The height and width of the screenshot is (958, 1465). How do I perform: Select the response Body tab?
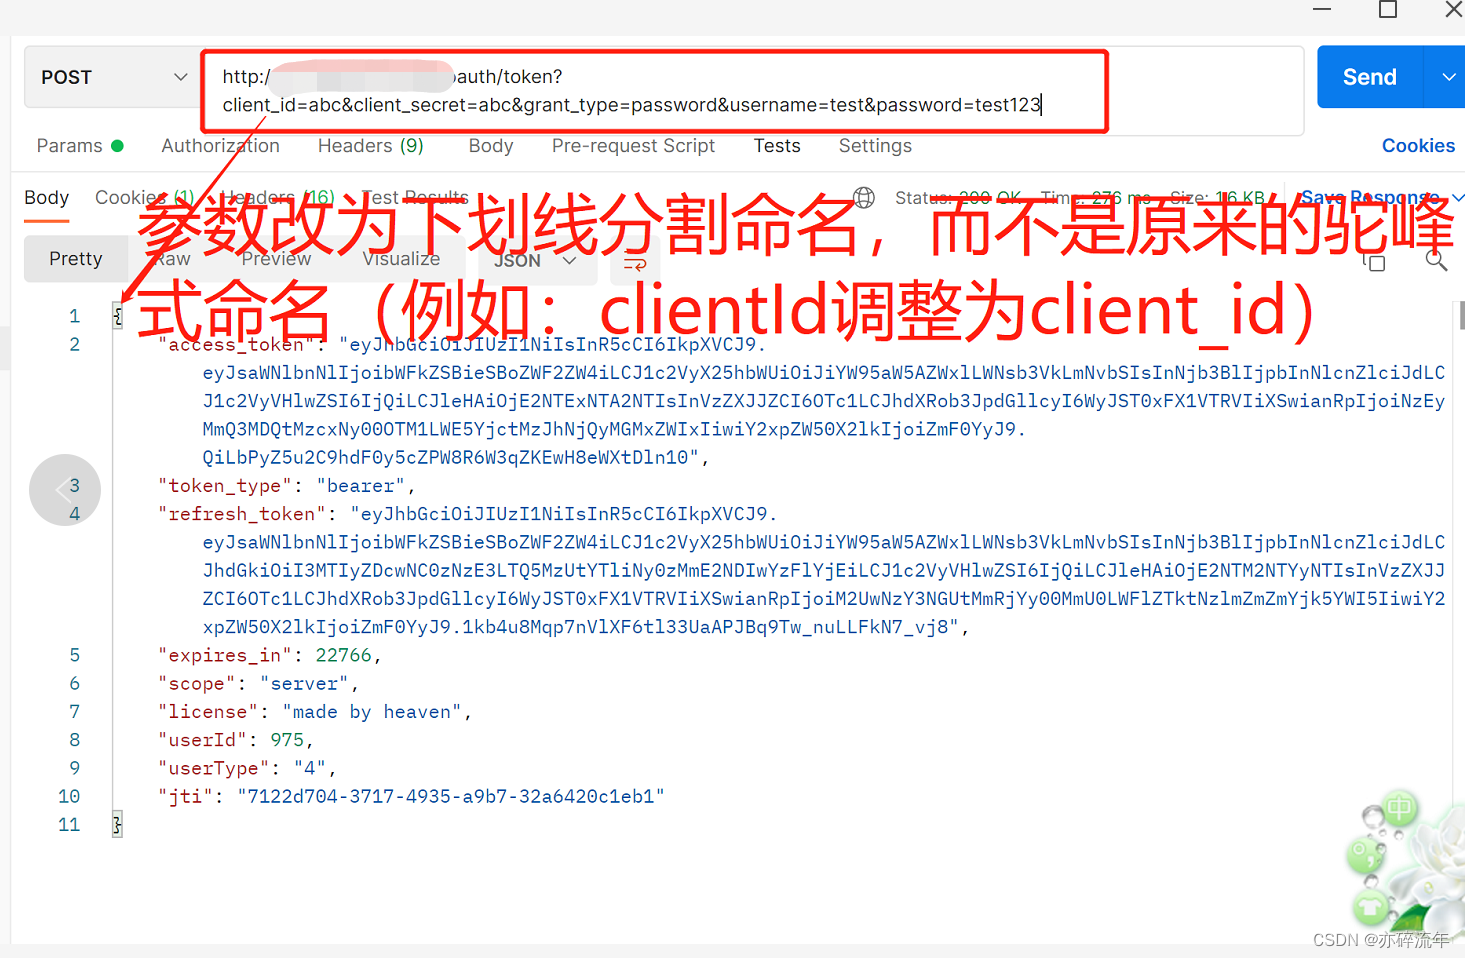46,198
